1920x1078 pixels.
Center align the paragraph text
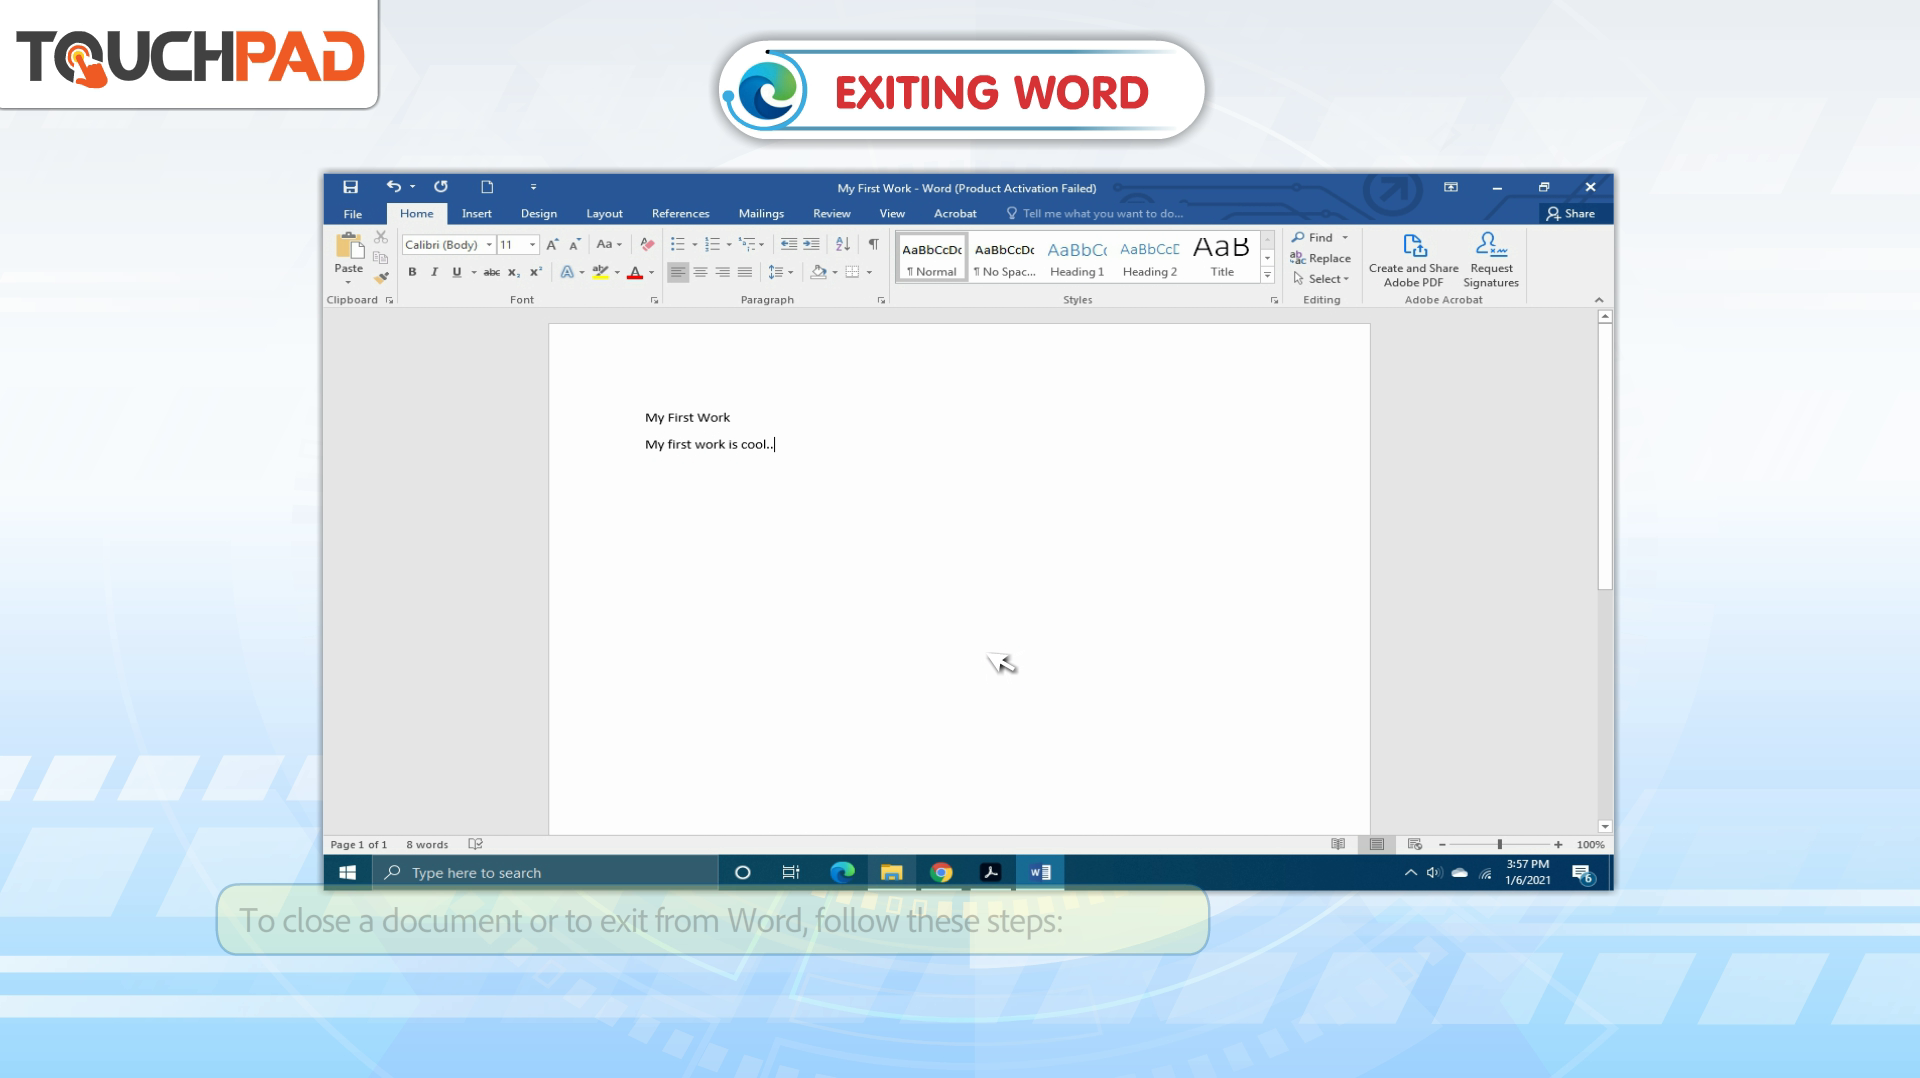click(700, 272)
